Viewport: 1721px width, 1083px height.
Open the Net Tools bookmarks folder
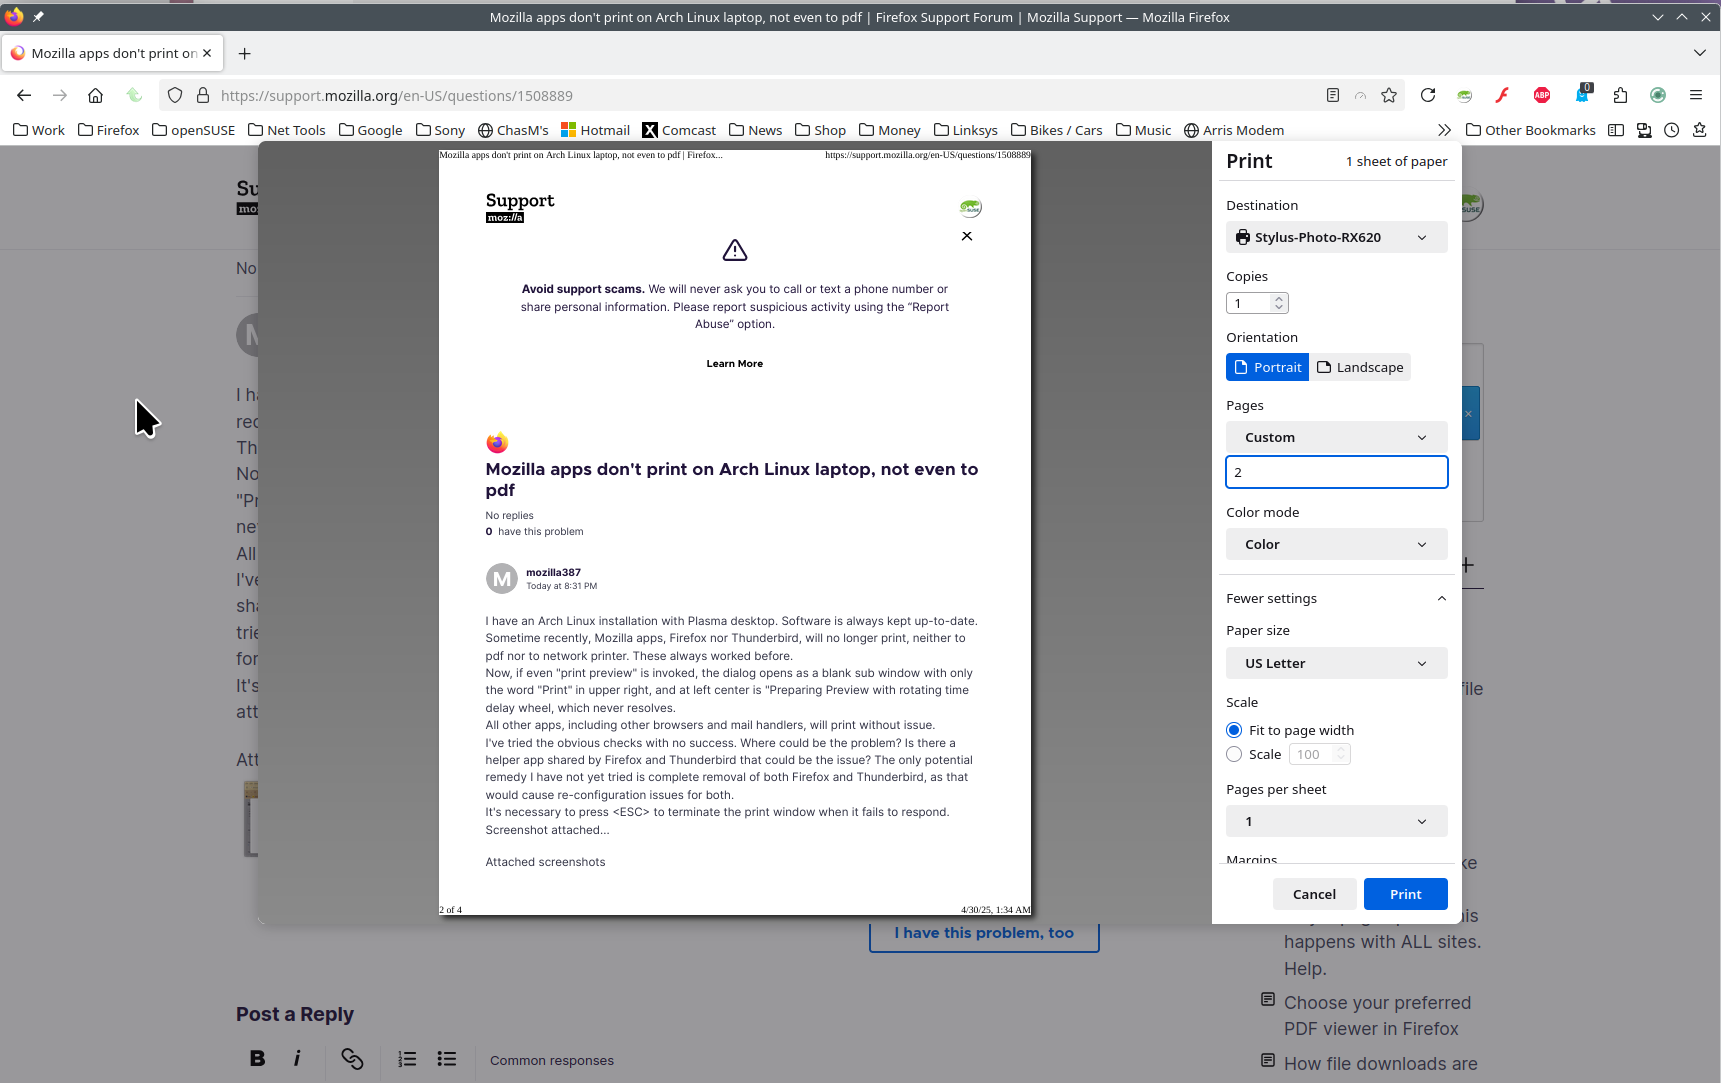coord(286,130)
